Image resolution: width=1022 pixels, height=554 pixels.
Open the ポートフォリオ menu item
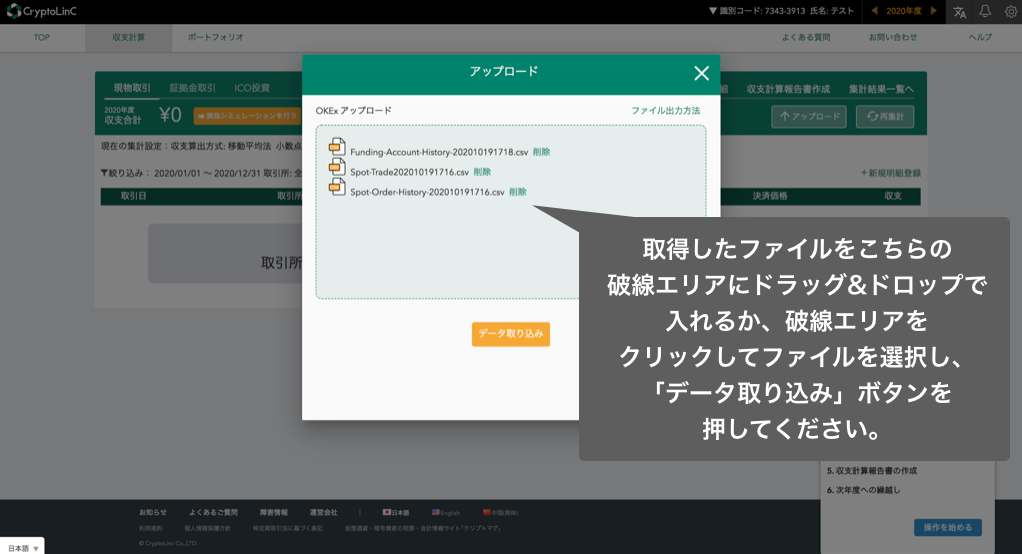click(x=216, y=38)
